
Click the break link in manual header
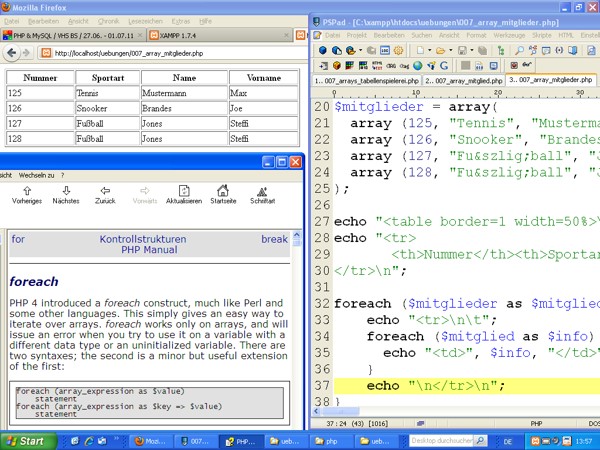(x=274, y=239)
